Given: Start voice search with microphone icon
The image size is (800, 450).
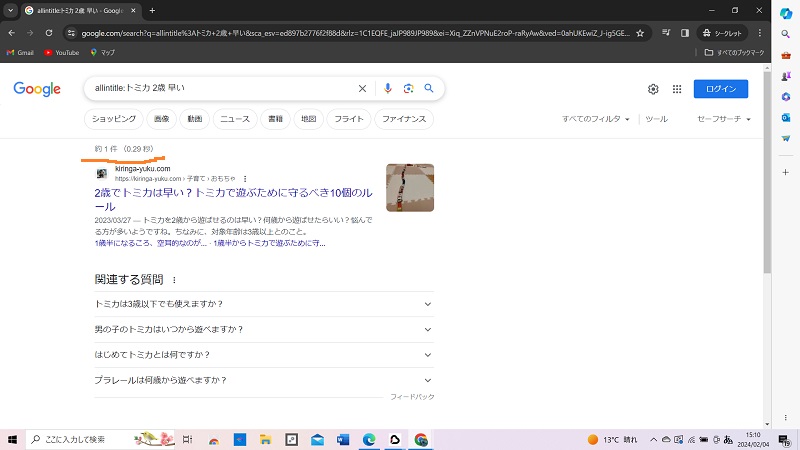Looking at the screenshot, I should click(x=388, y=88).
